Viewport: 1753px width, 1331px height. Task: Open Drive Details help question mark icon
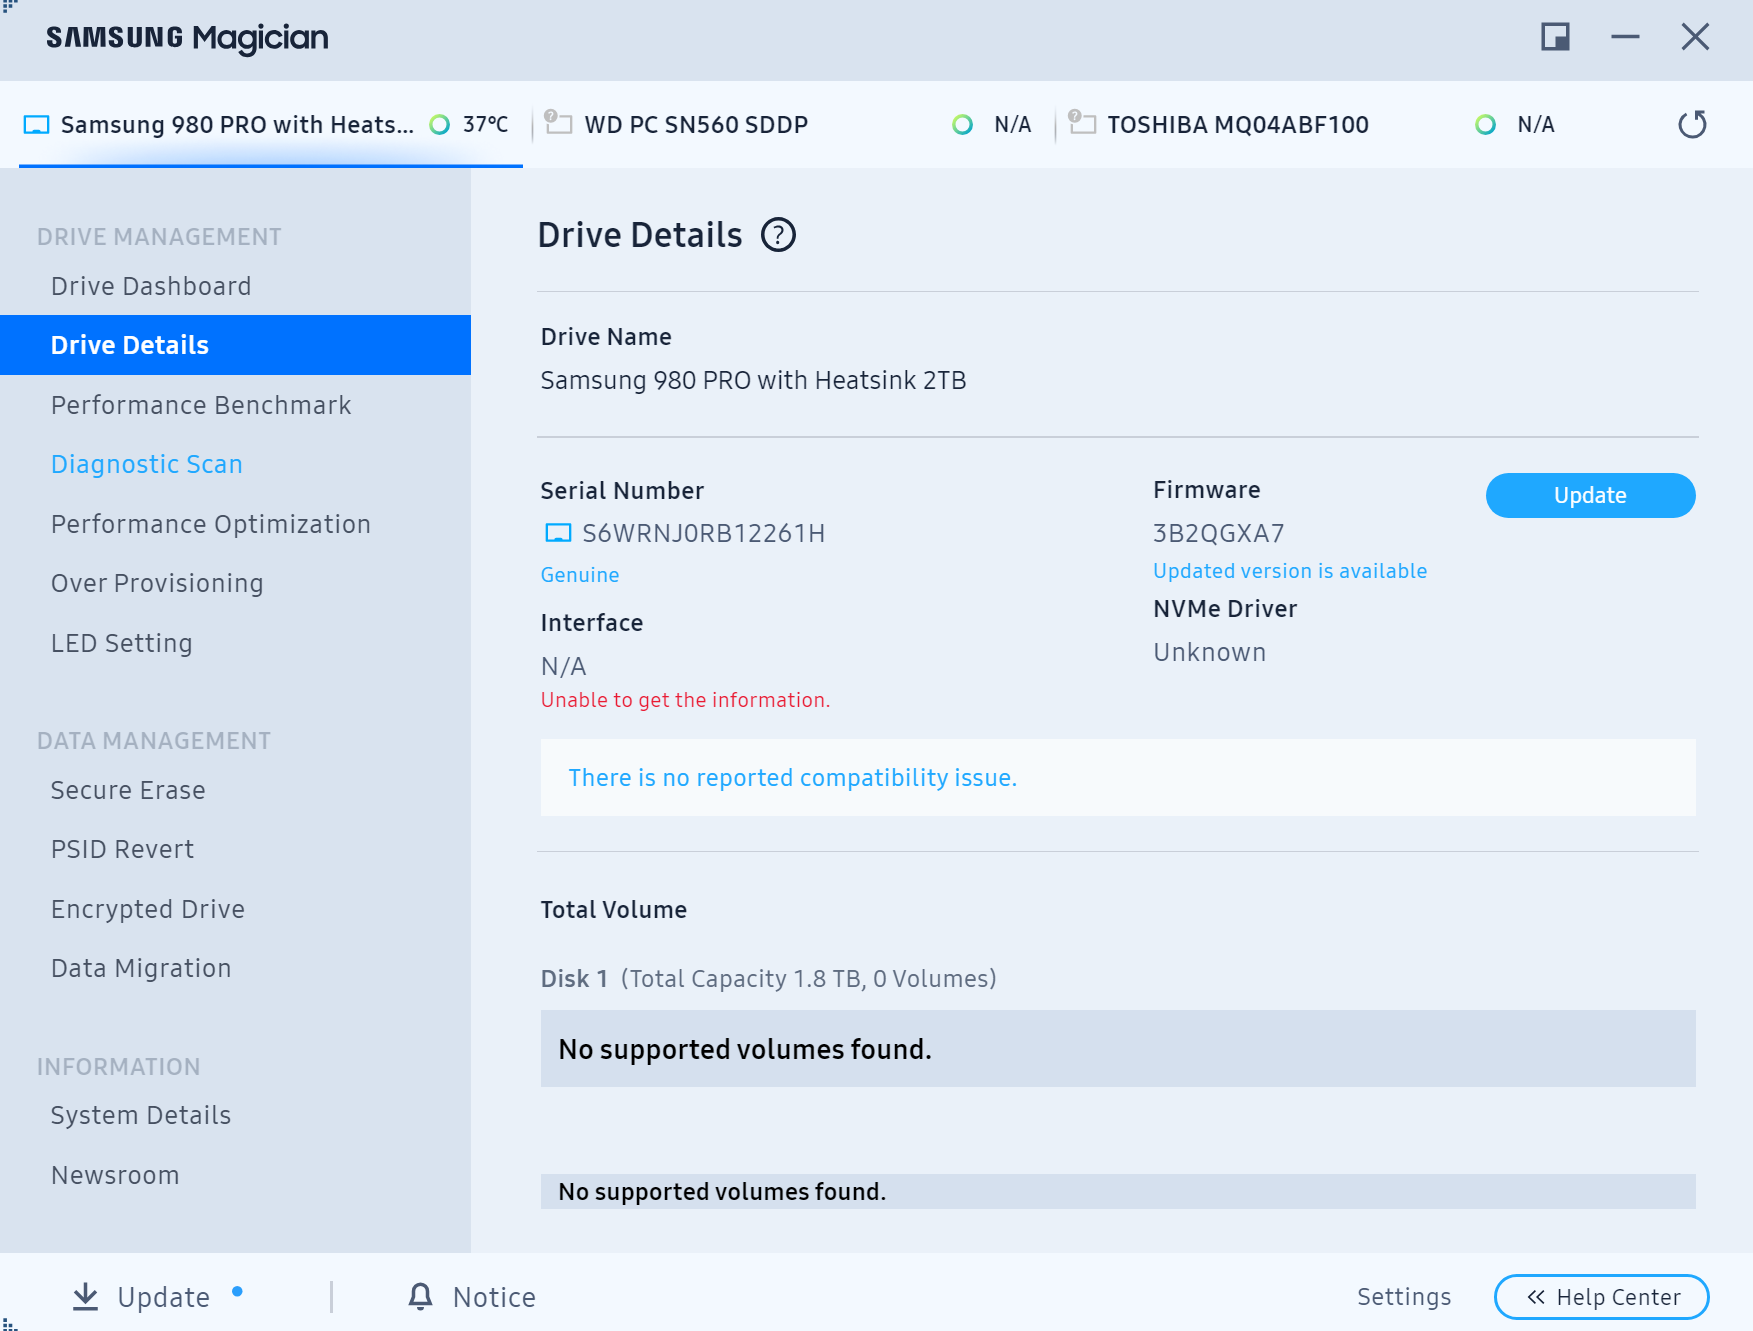[778, 235]
